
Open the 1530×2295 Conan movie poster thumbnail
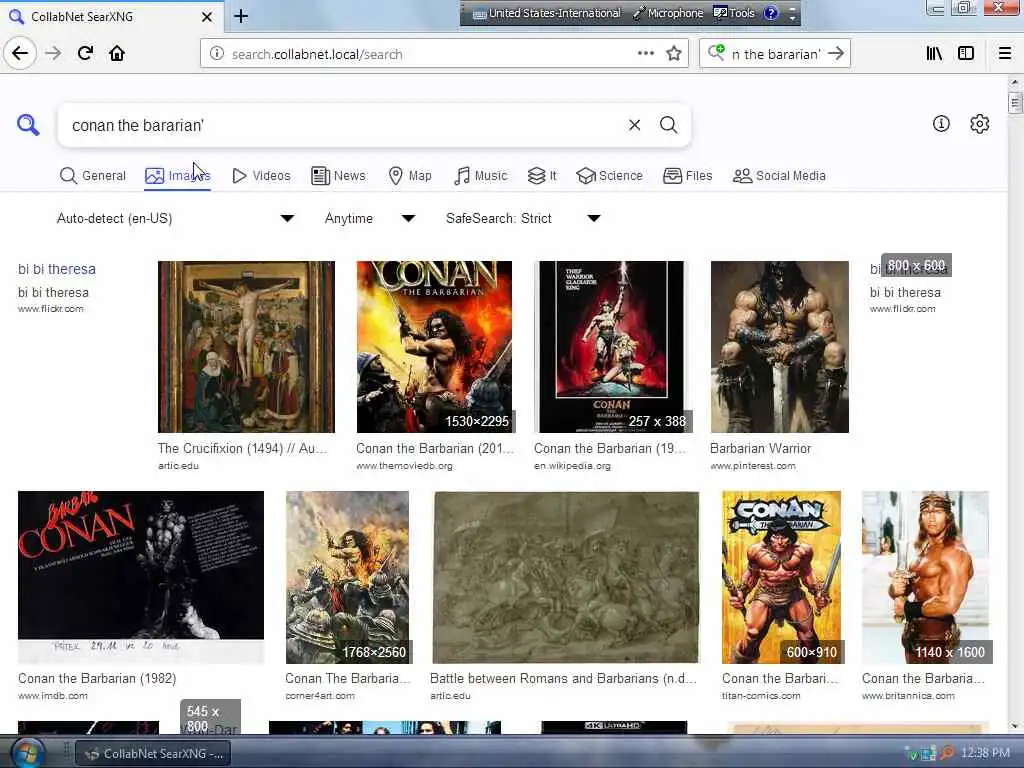tap(434, 347)
